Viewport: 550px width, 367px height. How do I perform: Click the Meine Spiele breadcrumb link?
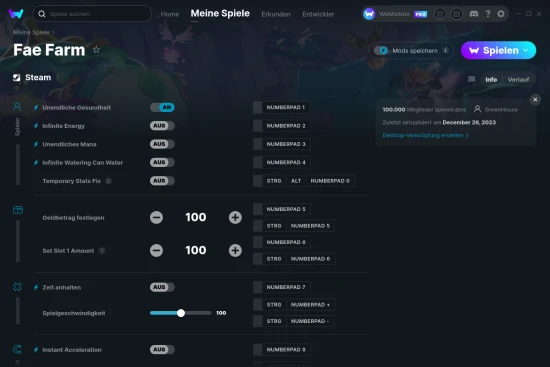point(32,32)
